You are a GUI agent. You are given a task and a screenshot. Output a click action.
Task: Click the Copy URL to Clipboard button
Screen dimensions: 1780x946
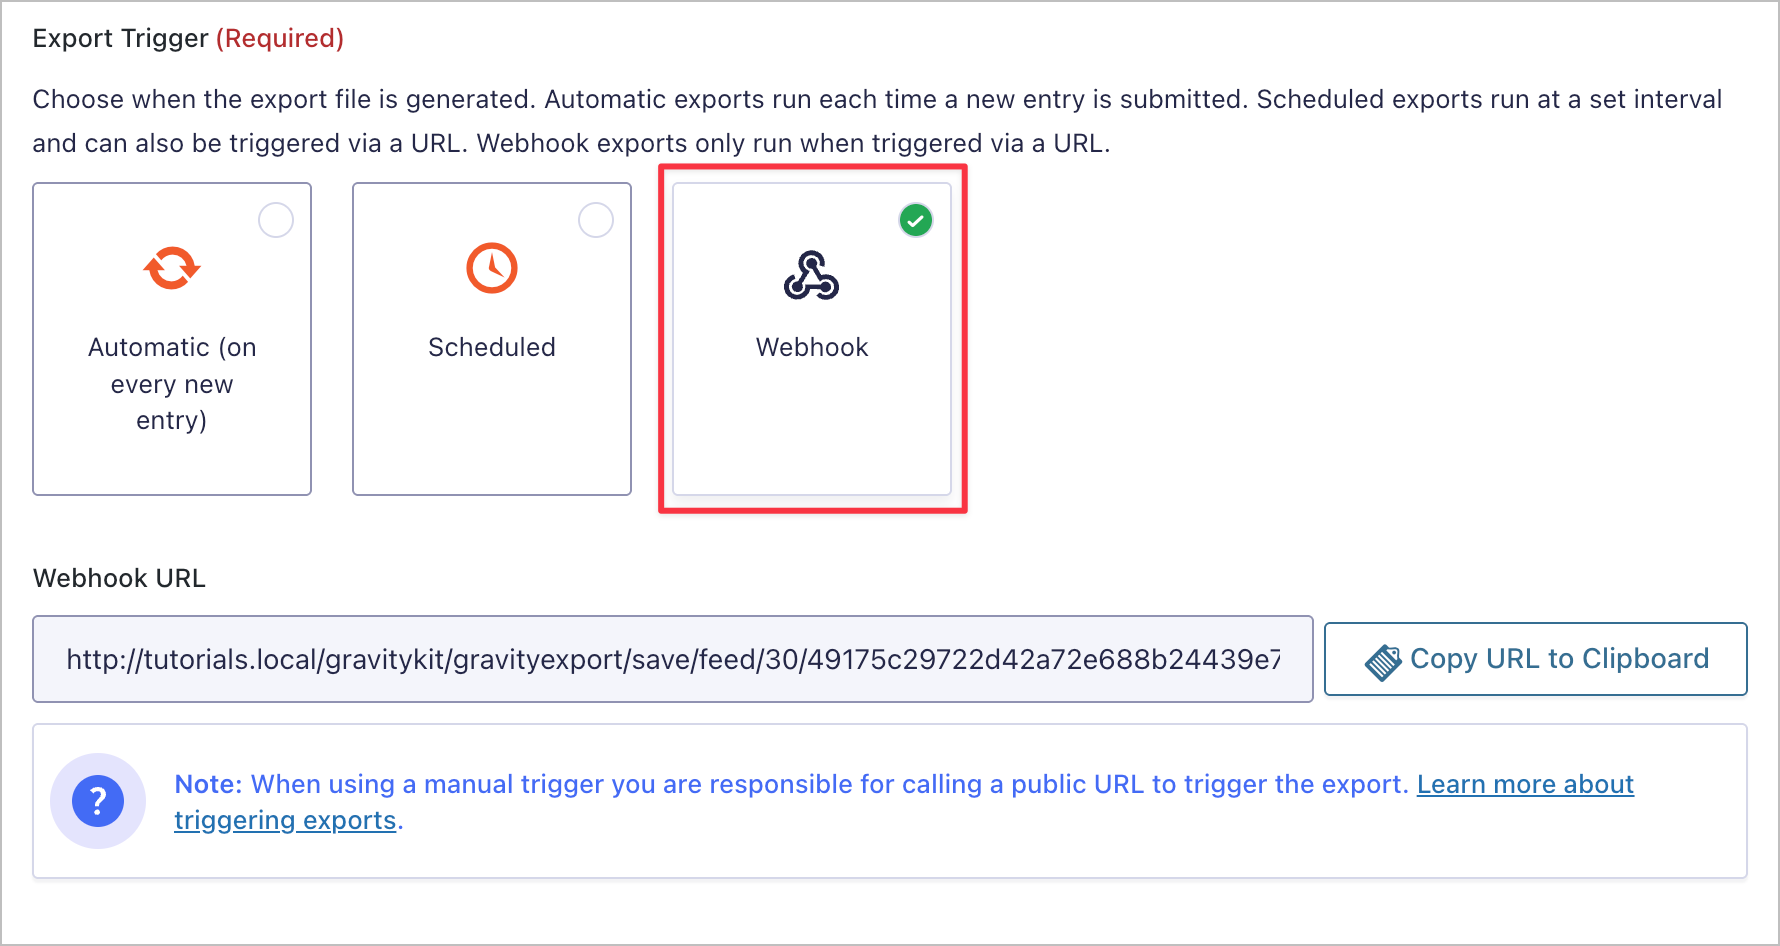tap(1534, 659)
